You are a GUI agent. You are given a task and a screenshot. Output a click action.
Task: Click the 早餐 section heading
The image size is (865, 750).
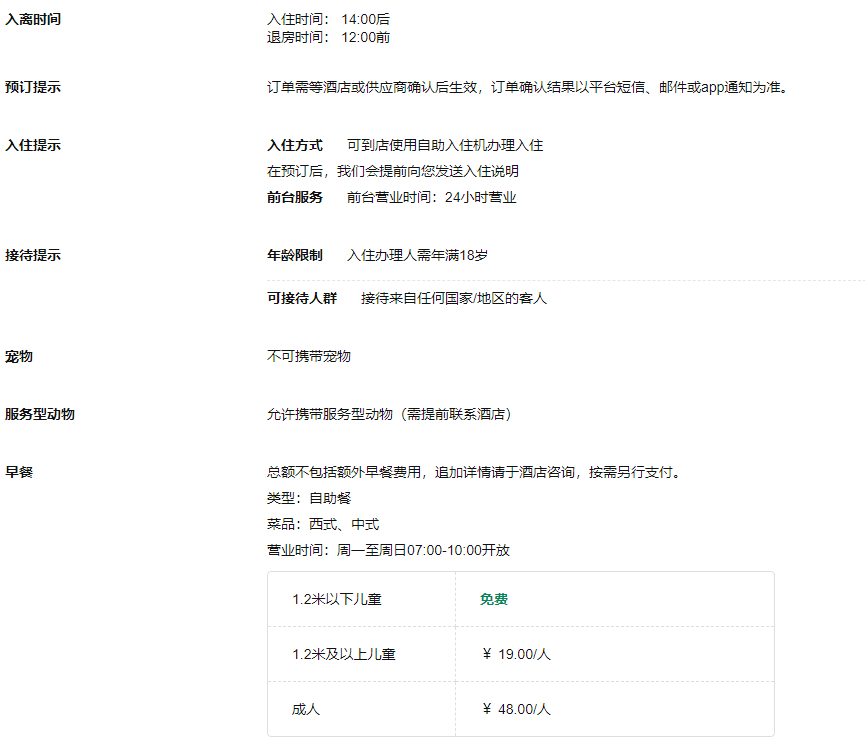click(19, 472)
